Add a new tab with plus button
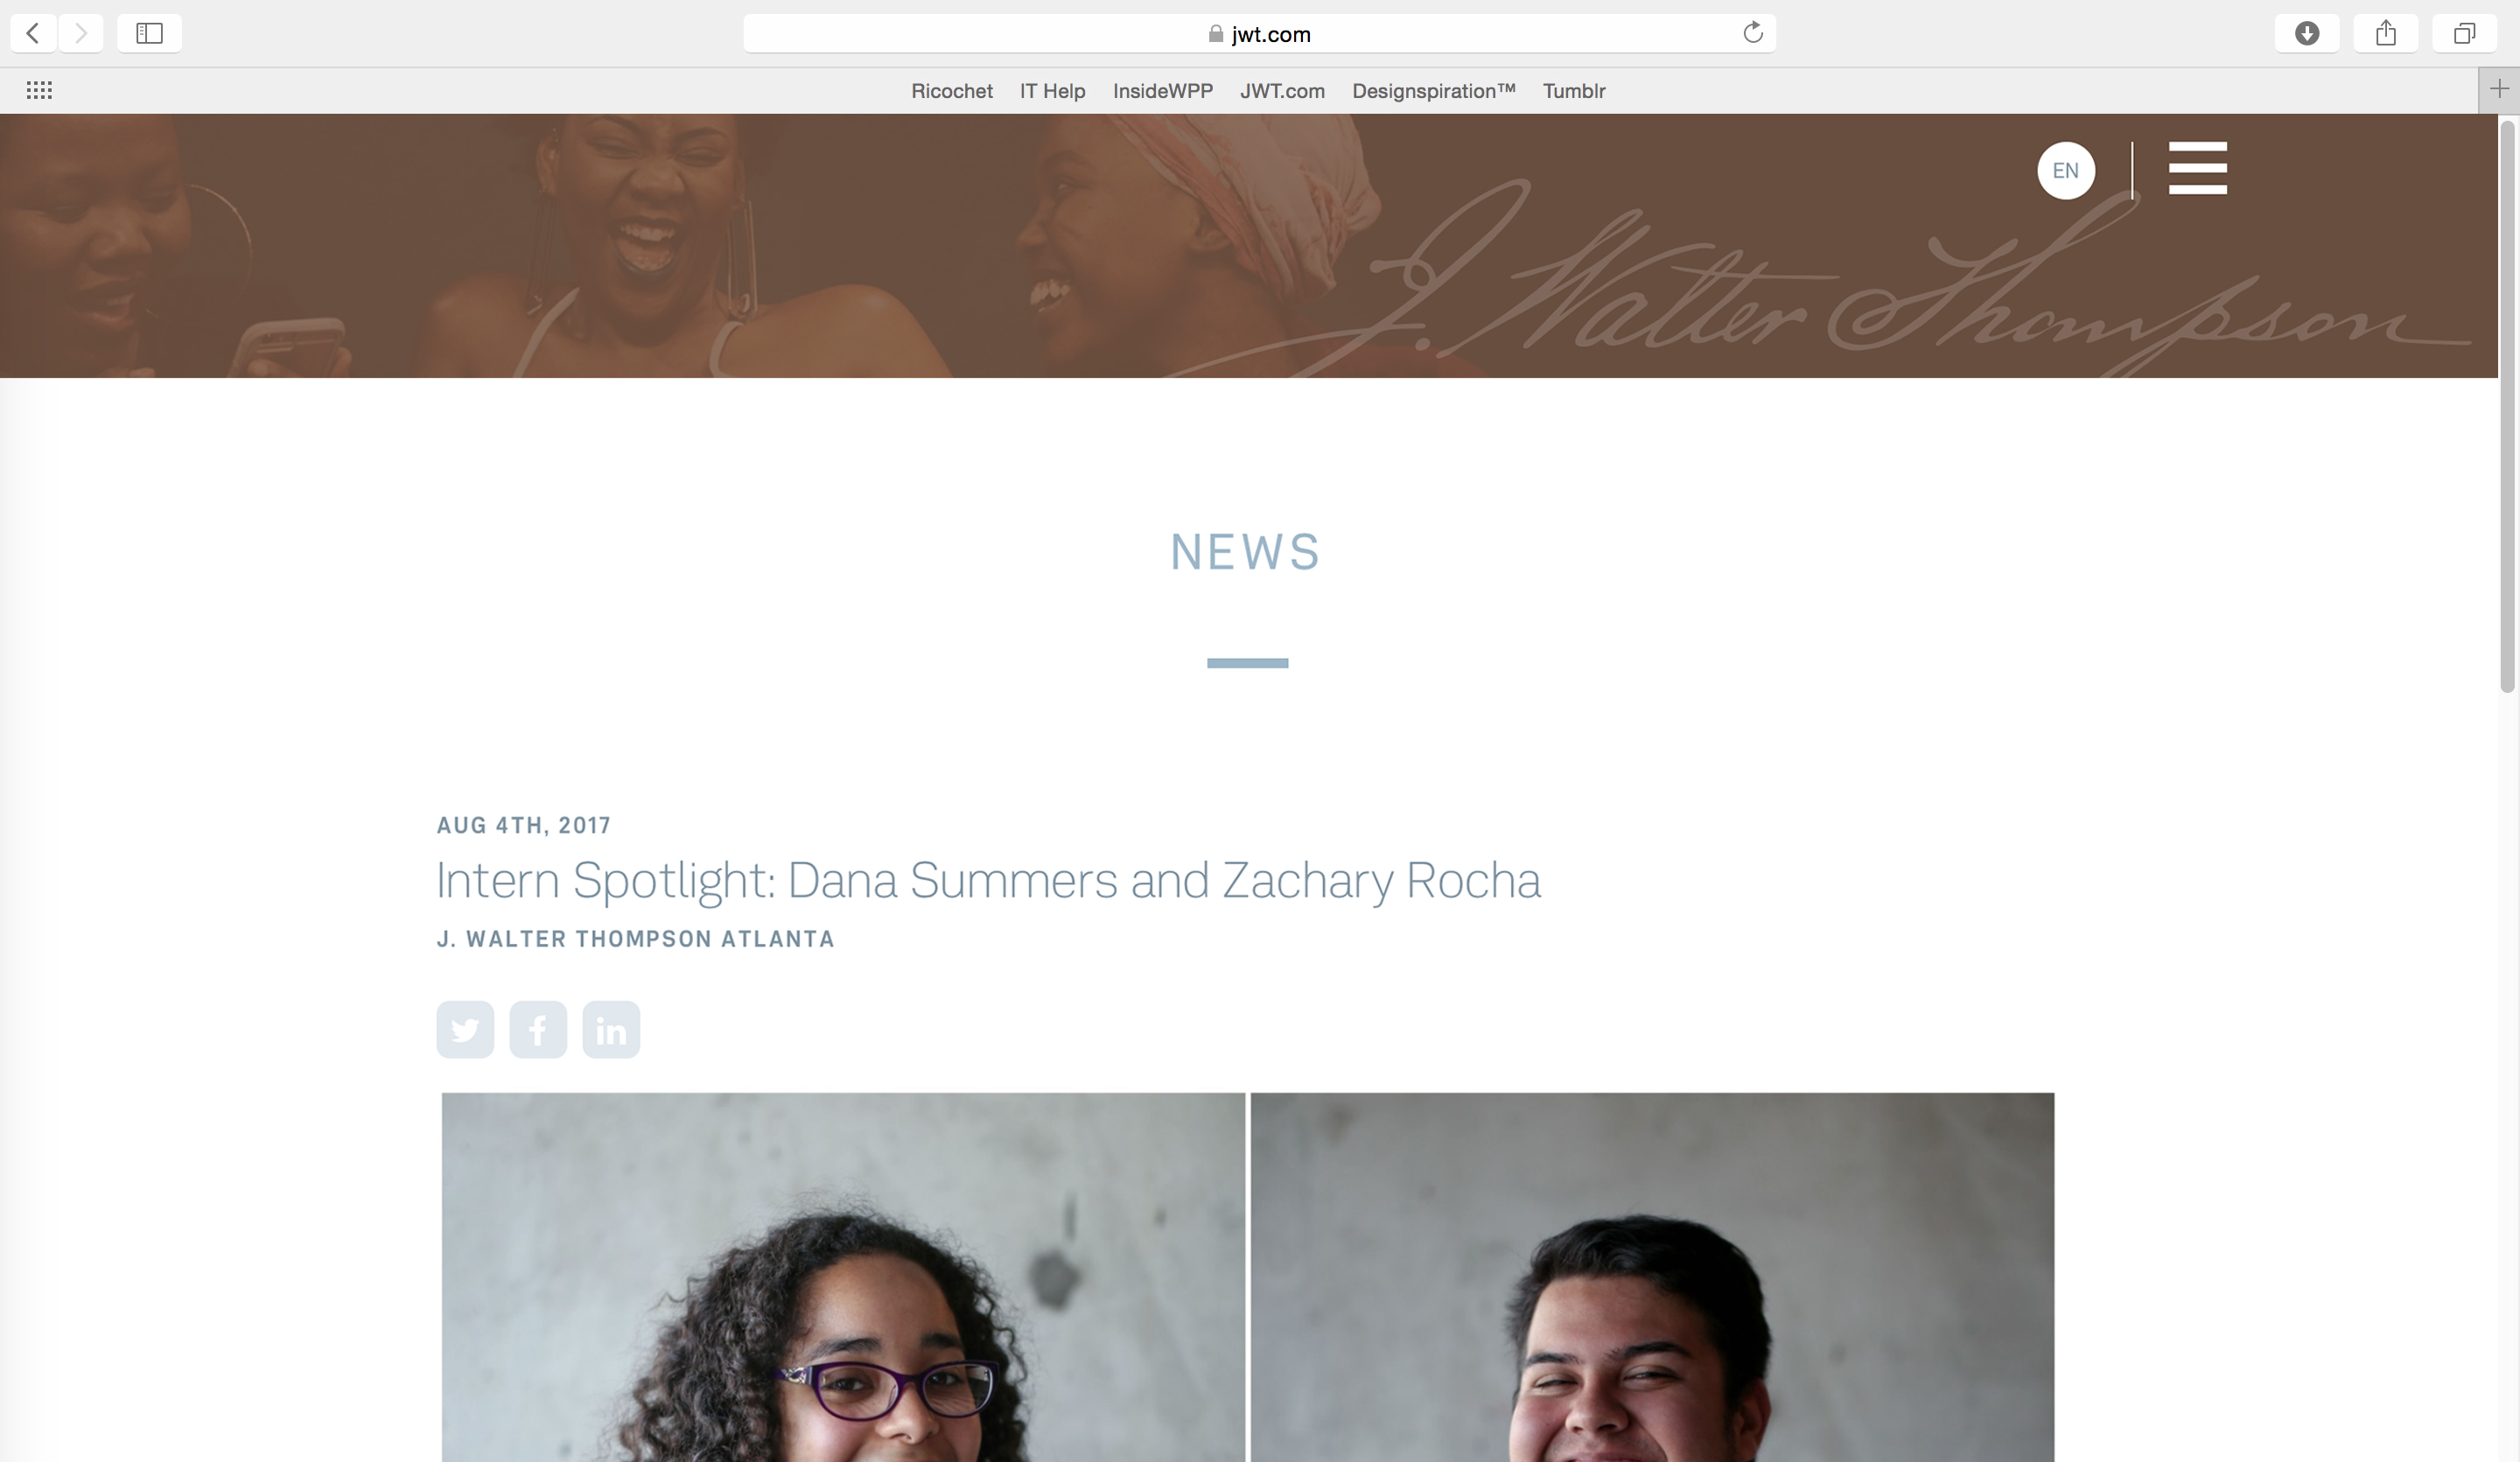Image resolution: width=2520 pixels, height=1462 pixels. tap(2499, 90)
